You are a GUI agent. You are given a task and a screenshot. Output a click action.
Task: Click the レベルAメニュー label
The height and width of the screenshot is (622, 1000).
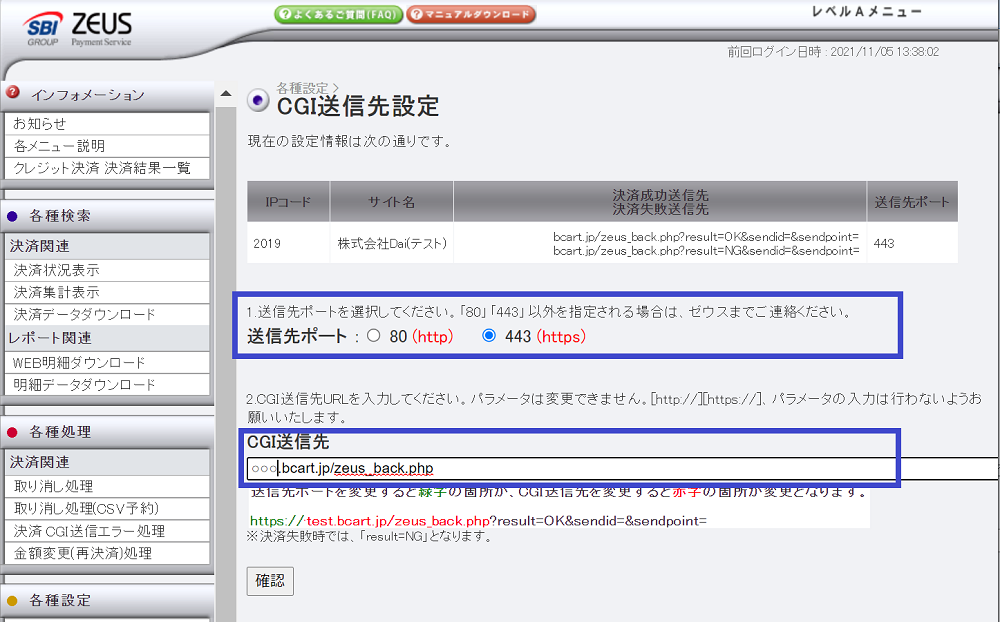(x=867, y=11)
